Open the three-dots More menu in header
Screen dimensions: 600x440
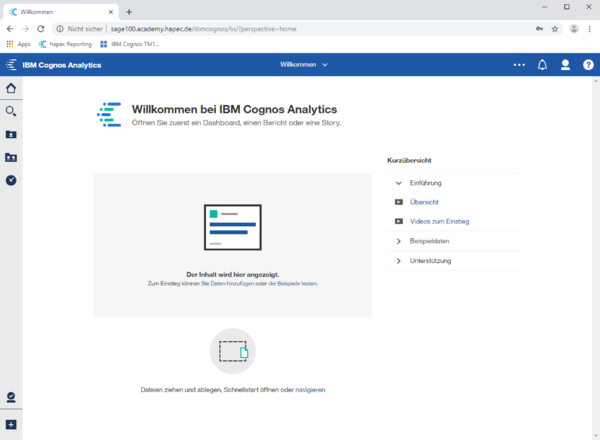(519, 65)
